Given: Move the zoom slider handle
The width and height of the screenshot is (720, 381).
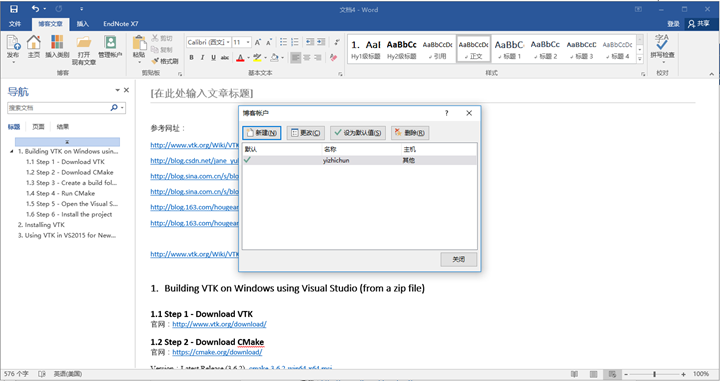Looking at the screenshot, I should 654,374.
